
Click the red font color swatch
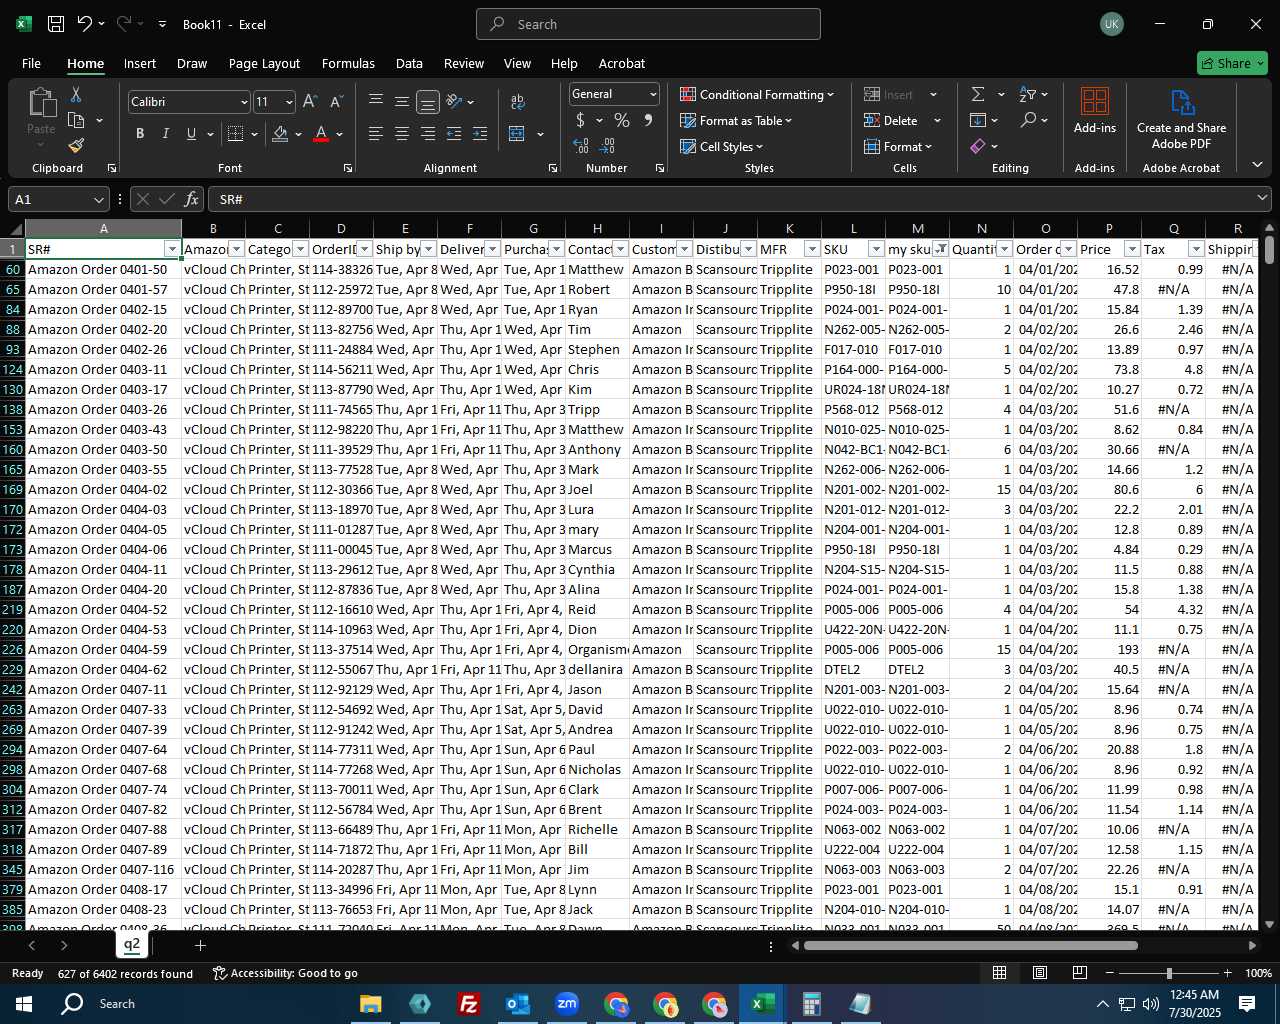click(x=321, y=134)
